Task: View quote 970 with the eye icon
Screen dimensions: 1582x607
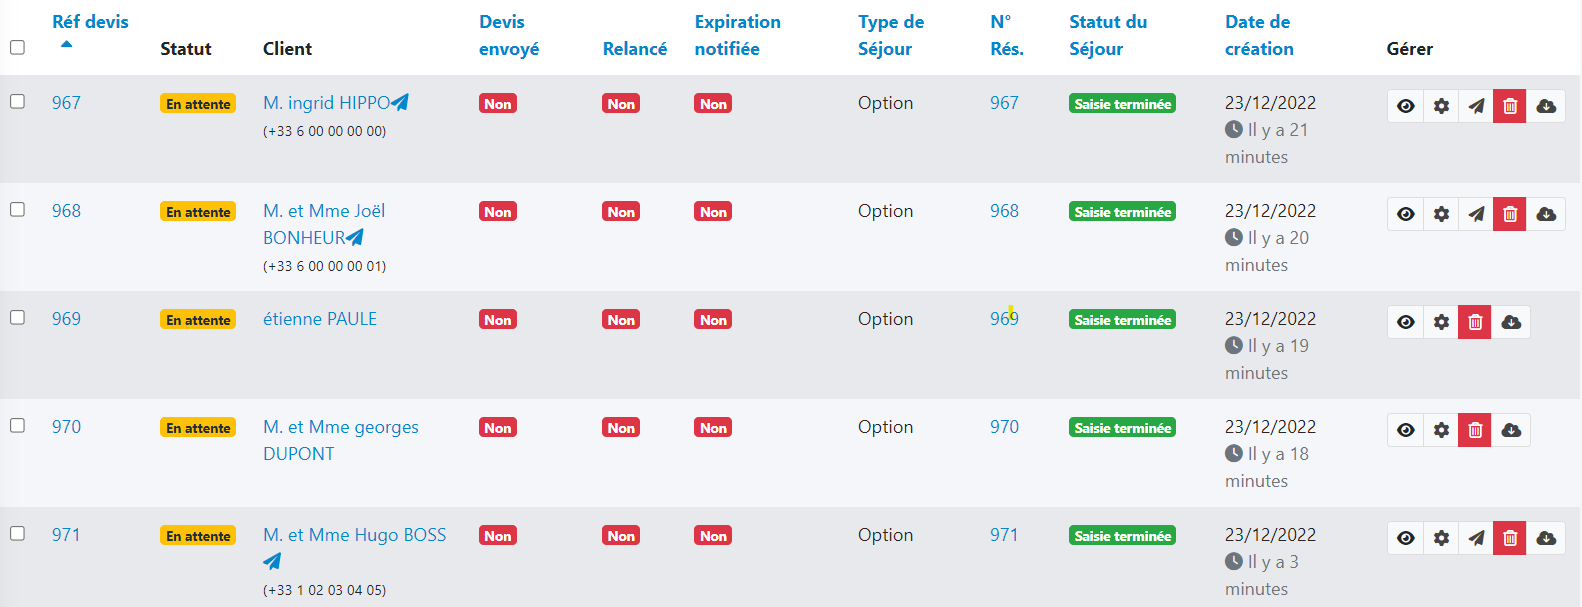Action: (x=1405, y=430)
